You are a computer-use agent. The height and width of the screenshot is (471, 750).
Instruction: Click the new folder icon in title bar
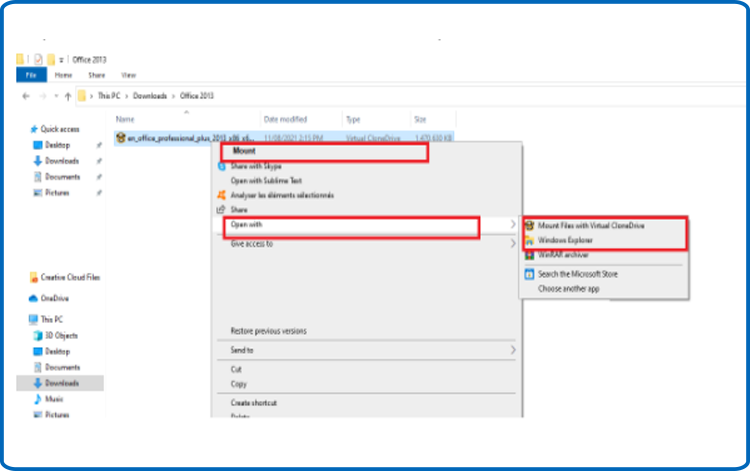coord(51,59)
